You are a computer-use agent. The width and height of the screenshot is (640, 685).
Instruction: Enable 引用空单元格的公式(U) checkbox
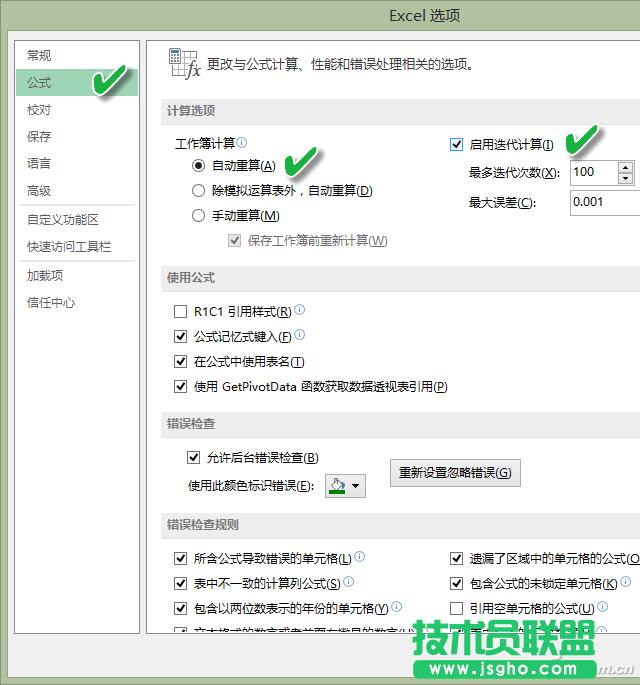click(457, 608)
